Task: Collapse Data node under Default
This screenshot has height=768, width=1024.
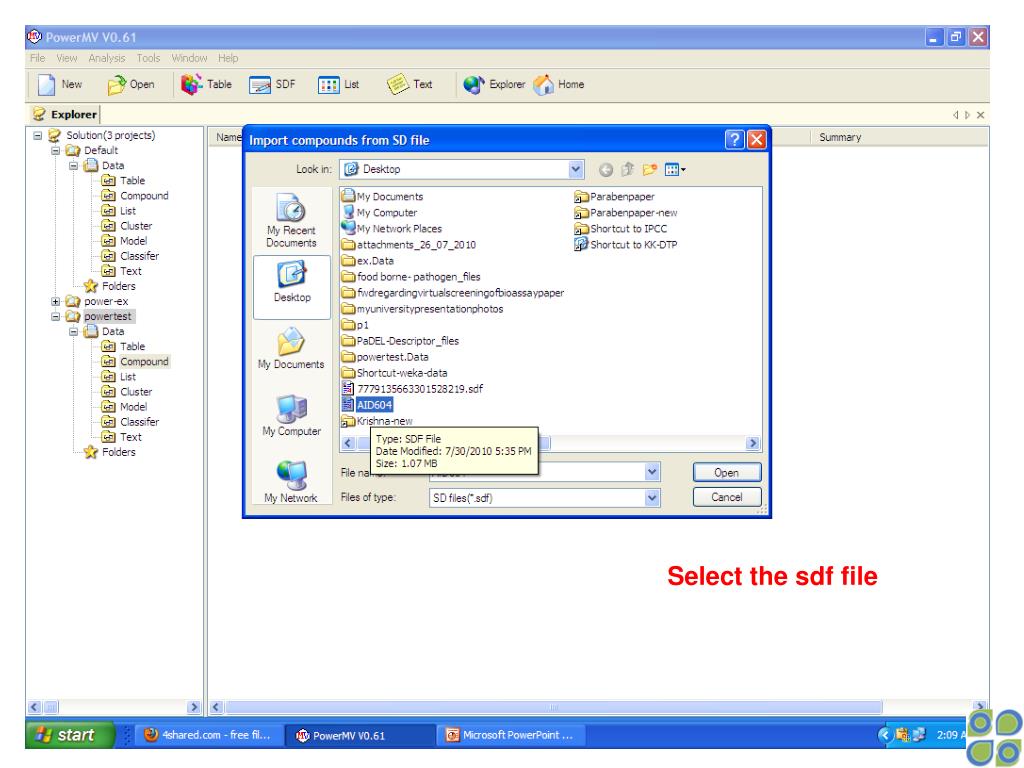Action: click(73, 166)
